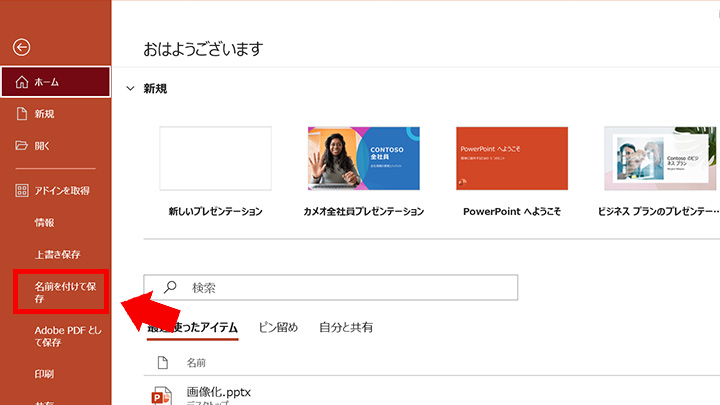Click the New document page icon
This screenshot has height=405, width=720.
(x=22, y=114)
